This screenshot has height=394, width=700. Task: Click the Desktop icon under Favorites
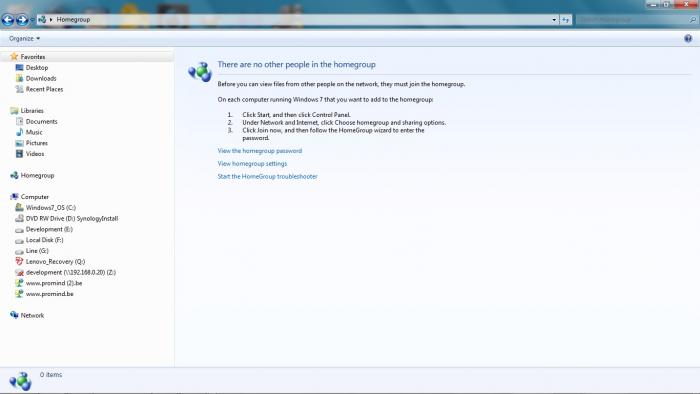[19, 67]
